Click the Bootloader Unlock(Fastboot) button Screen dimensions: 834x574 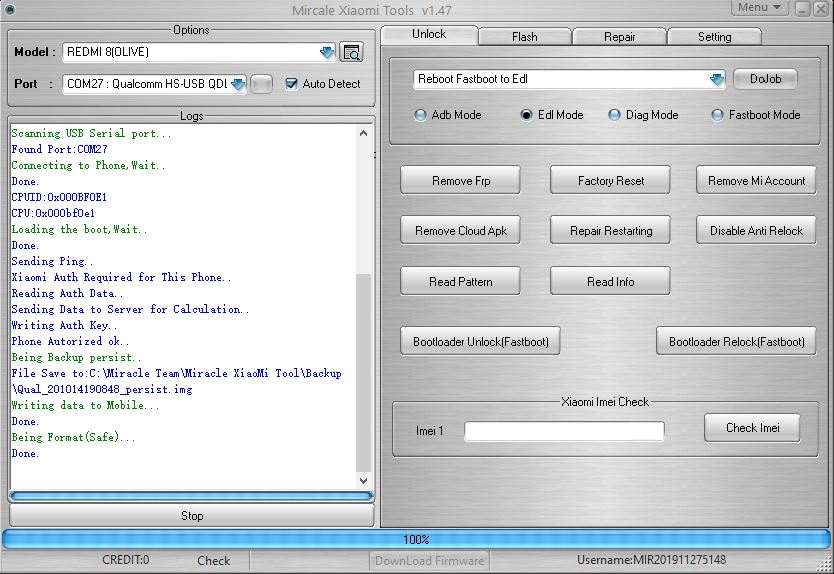pyautogui.click(x=480, y=341)
